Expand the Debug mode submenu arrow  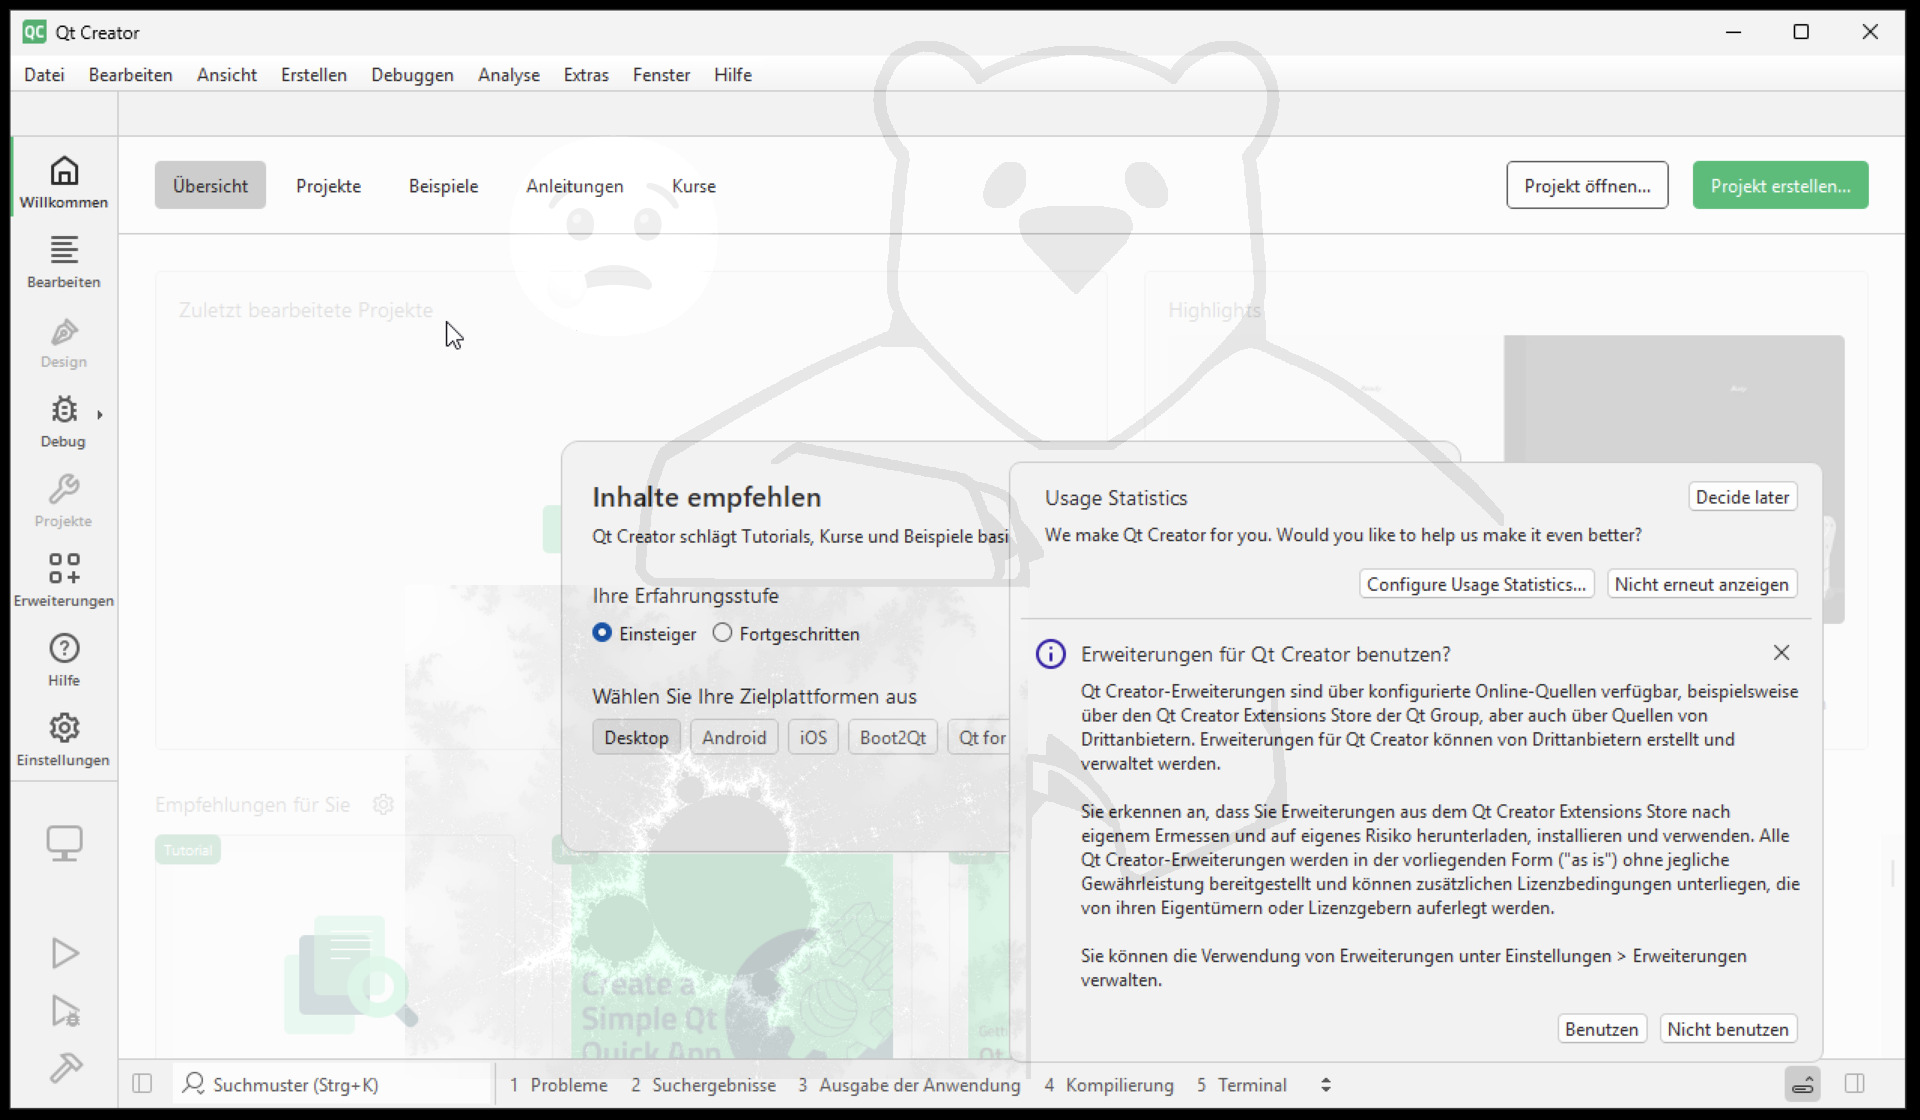(x=100, y=414)
